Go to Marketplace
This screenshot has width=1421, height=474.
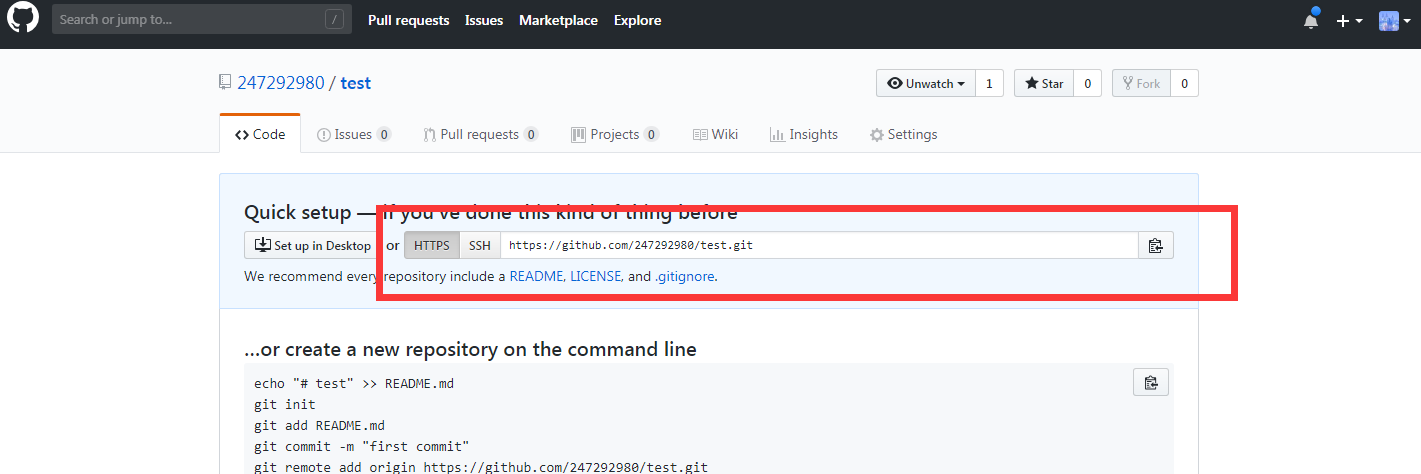[558, 20]
